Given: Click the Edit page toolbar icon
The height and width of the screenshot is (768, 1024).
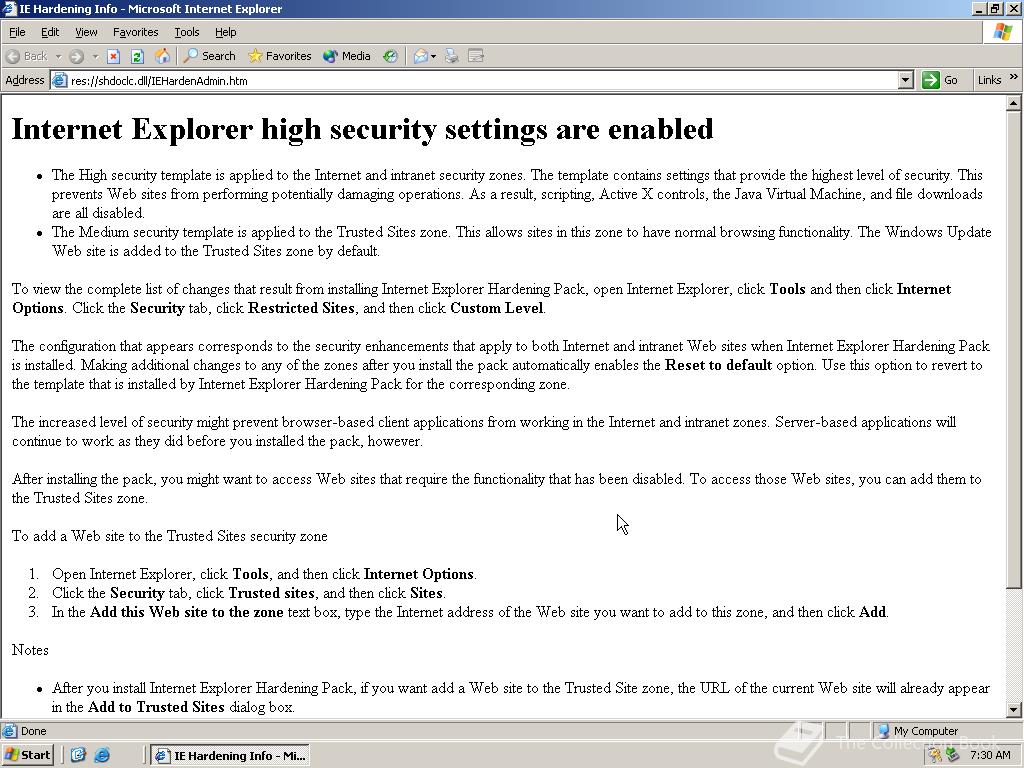Looking at the screenshot, I should [x=476, y=57].
